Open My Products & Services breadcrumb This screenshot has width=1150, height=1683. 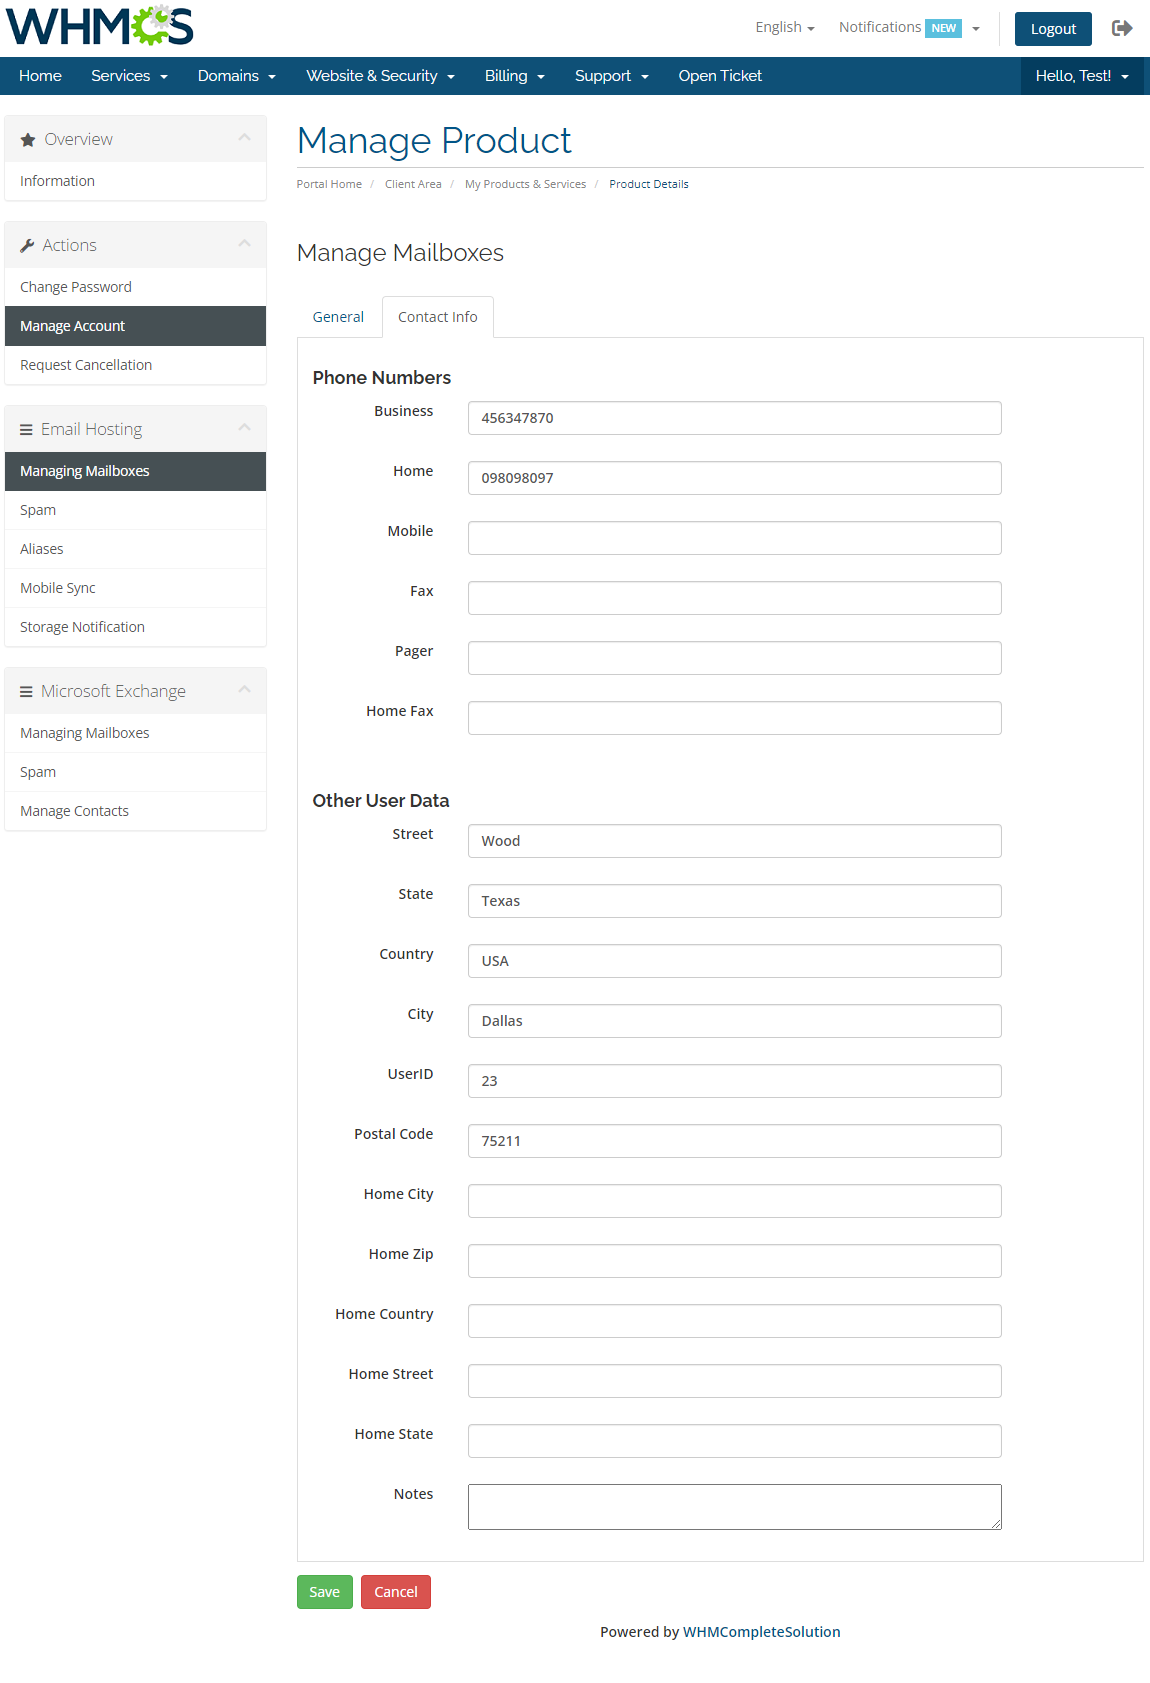525,184
